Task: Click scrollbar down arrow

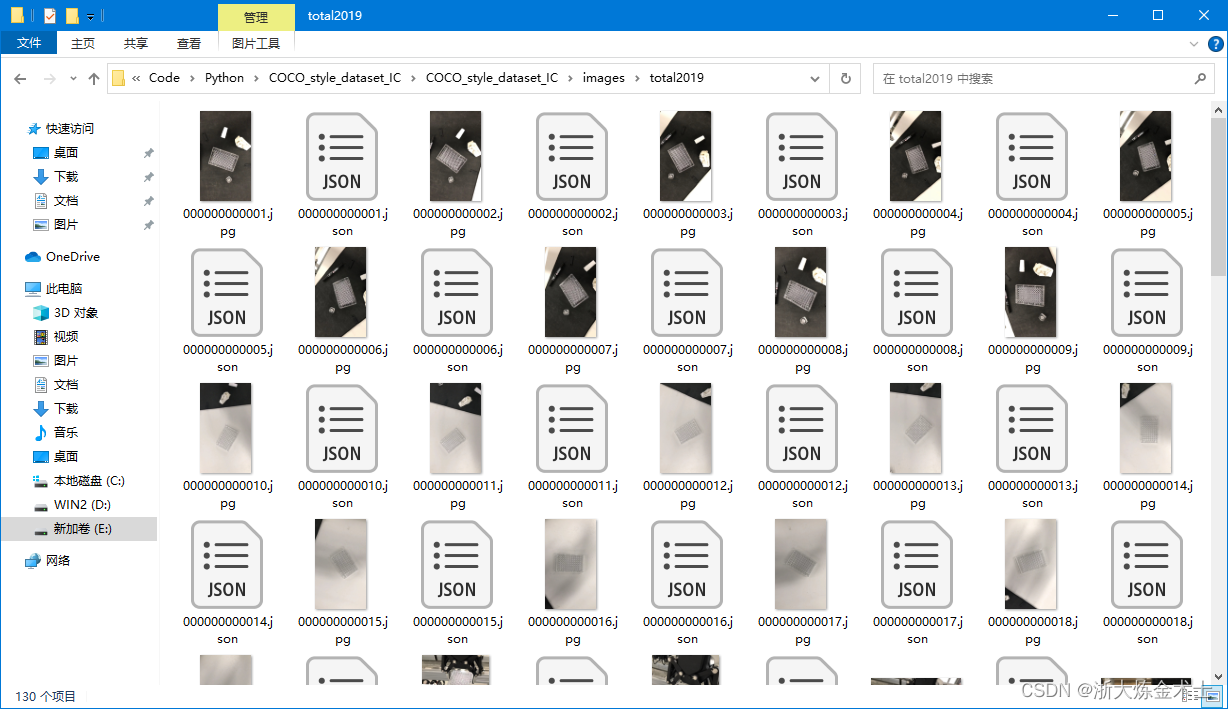Action: click(x=1219, y=678)
